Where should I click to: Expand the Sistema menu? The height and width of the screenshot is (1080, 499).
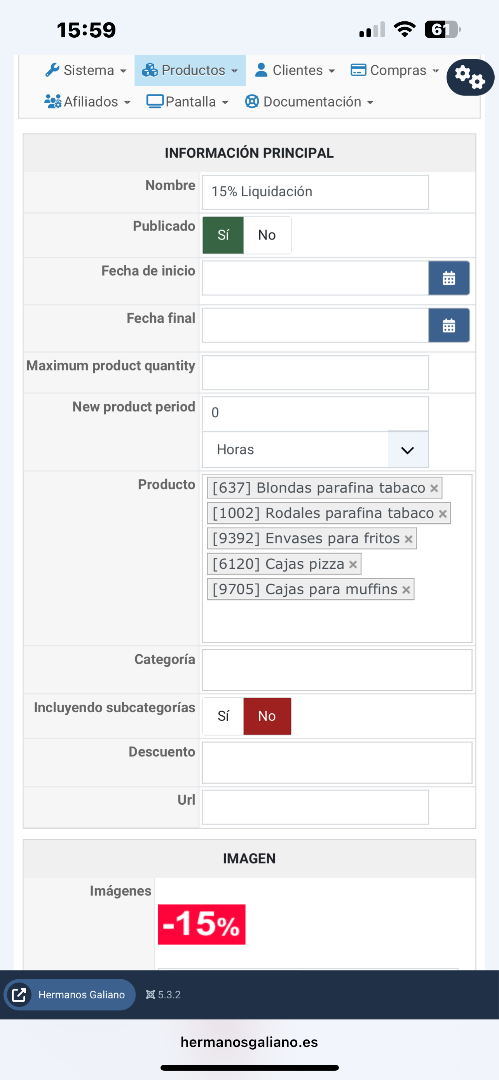click(85, 70)
